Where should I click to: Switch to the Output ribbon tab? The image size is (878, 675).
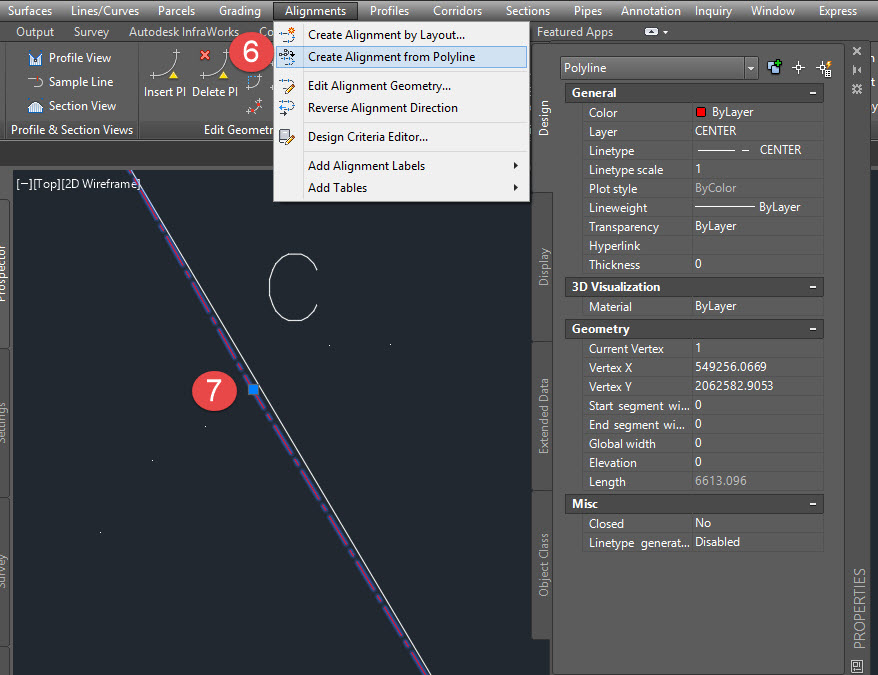[x=35, y=32]
